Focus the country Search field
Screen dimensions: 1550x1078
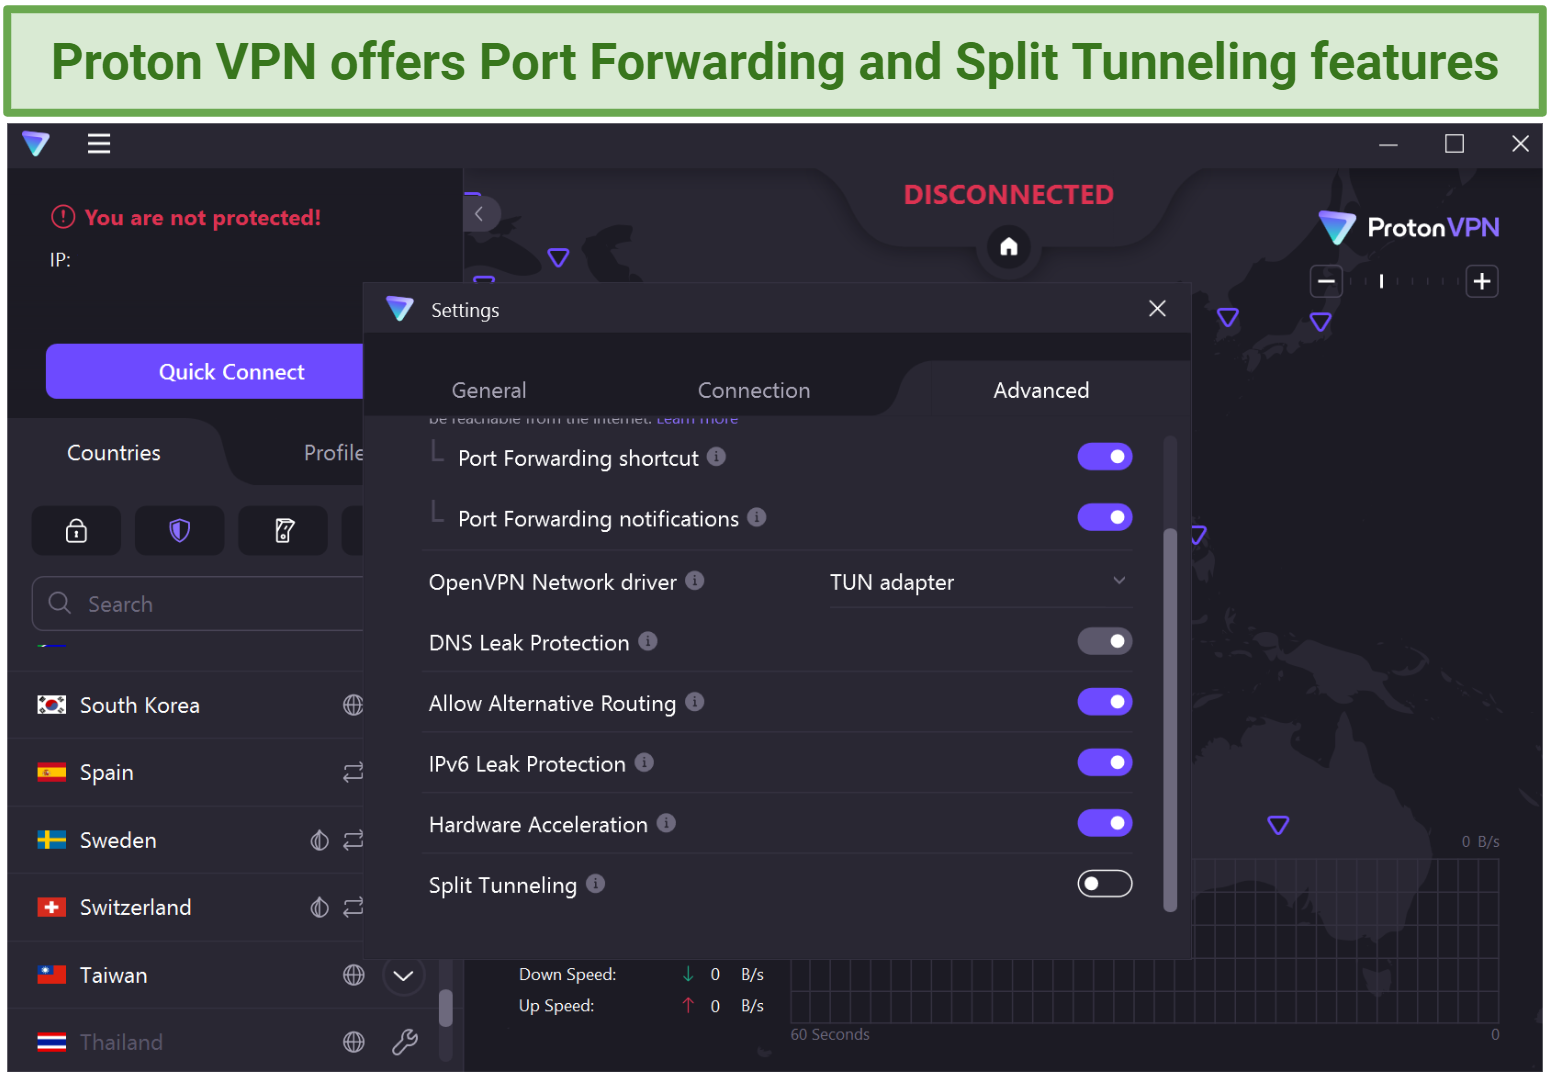pyautogui.click(x=198, y=604)
